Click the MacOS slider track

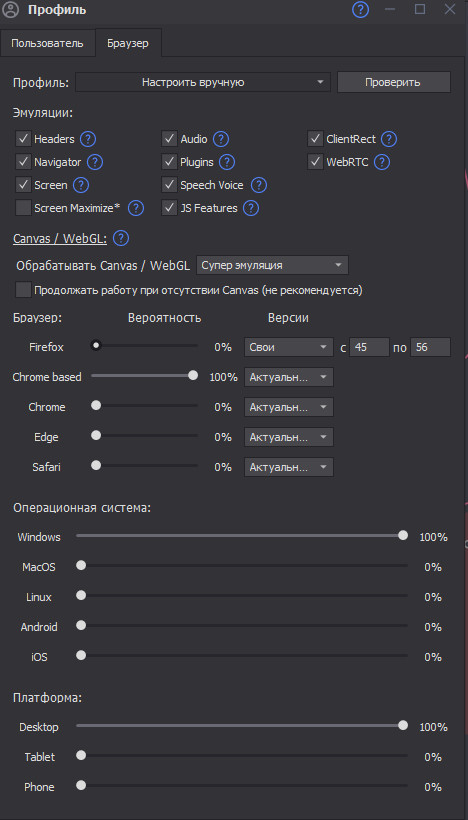point(242,565)
